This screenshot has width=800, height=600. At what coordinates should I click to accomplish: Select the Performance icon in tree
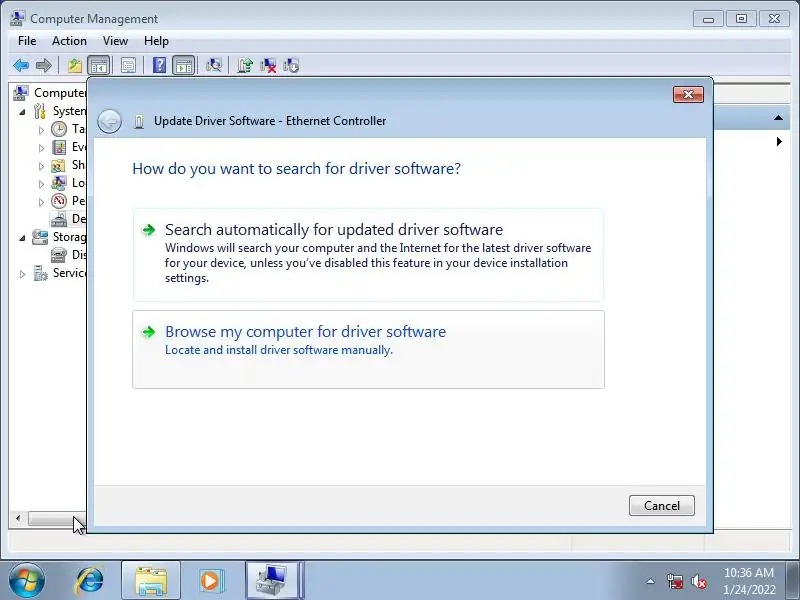[59, 201]
